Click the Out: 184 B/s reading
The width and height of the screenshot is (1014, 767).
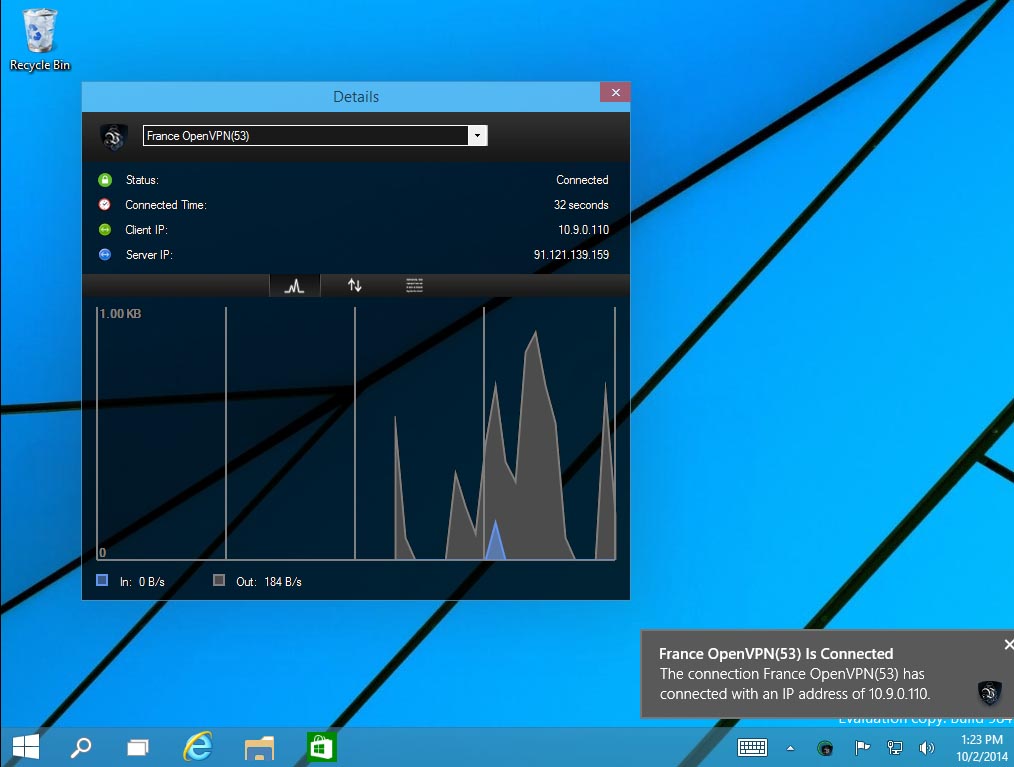(x=268, y=581)
